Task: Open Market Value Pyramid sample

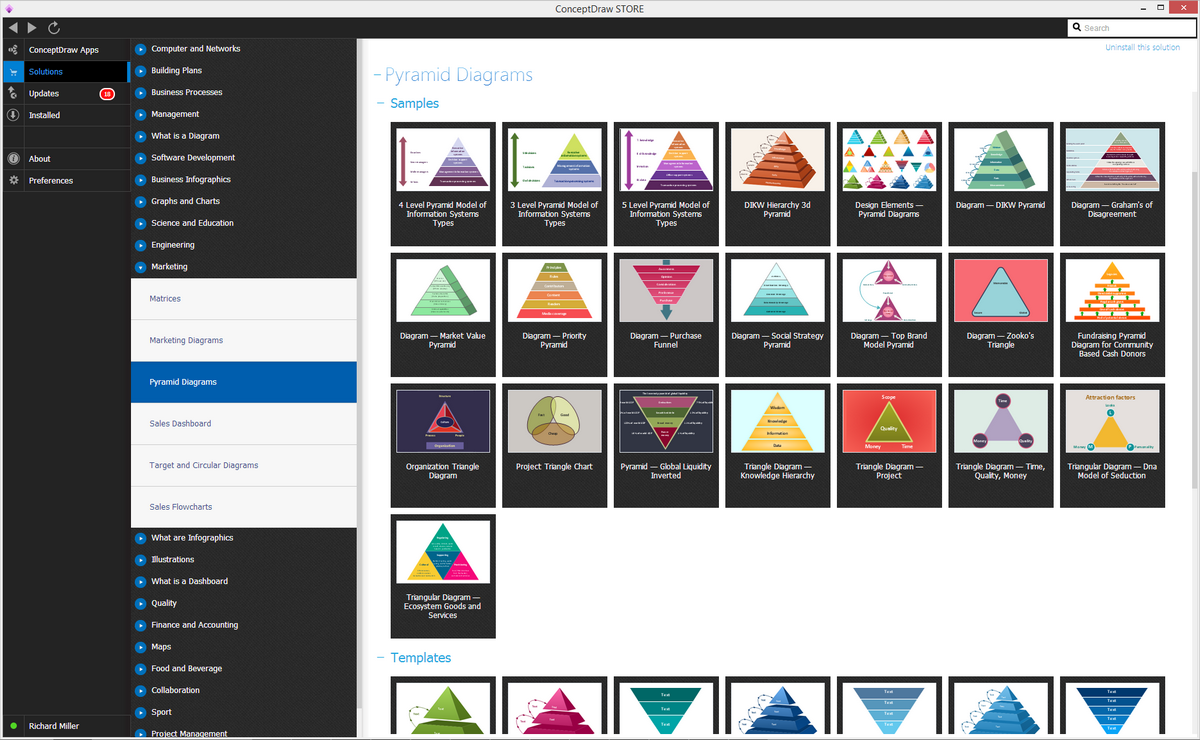Action: point(443,314)
